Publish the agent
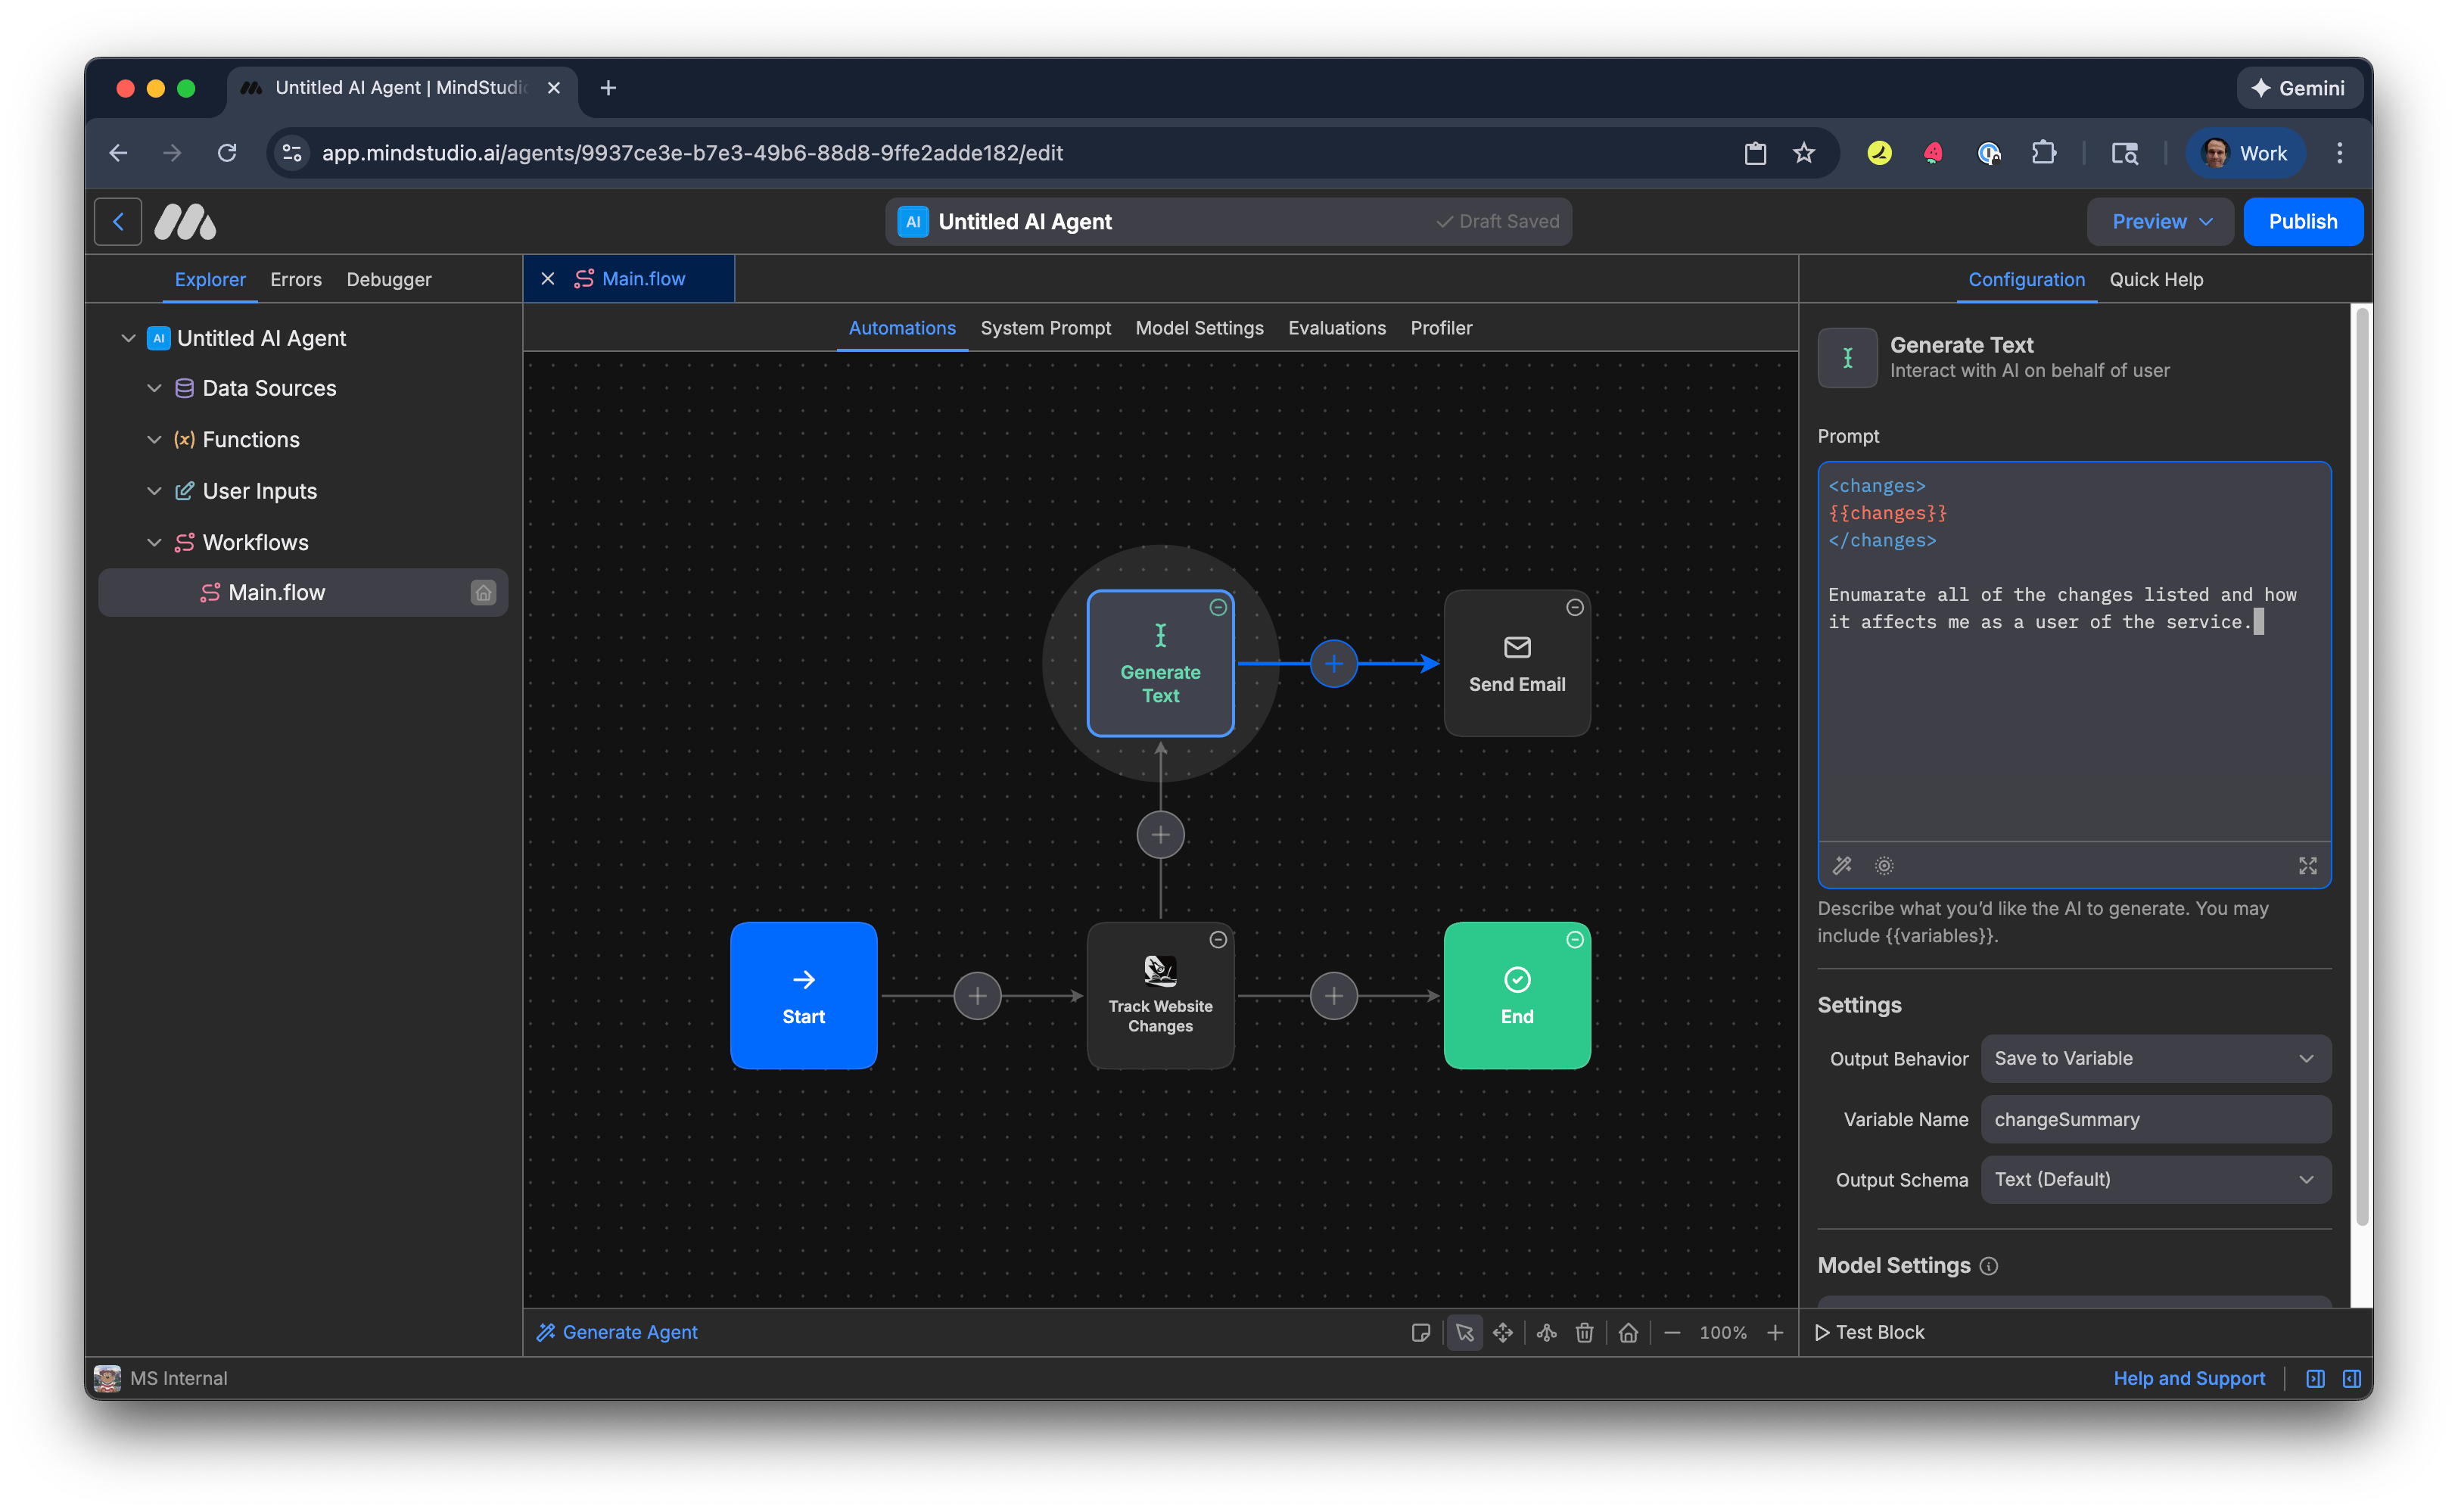Viewport: 2458px width, 1512px height. click(2303, 221)
